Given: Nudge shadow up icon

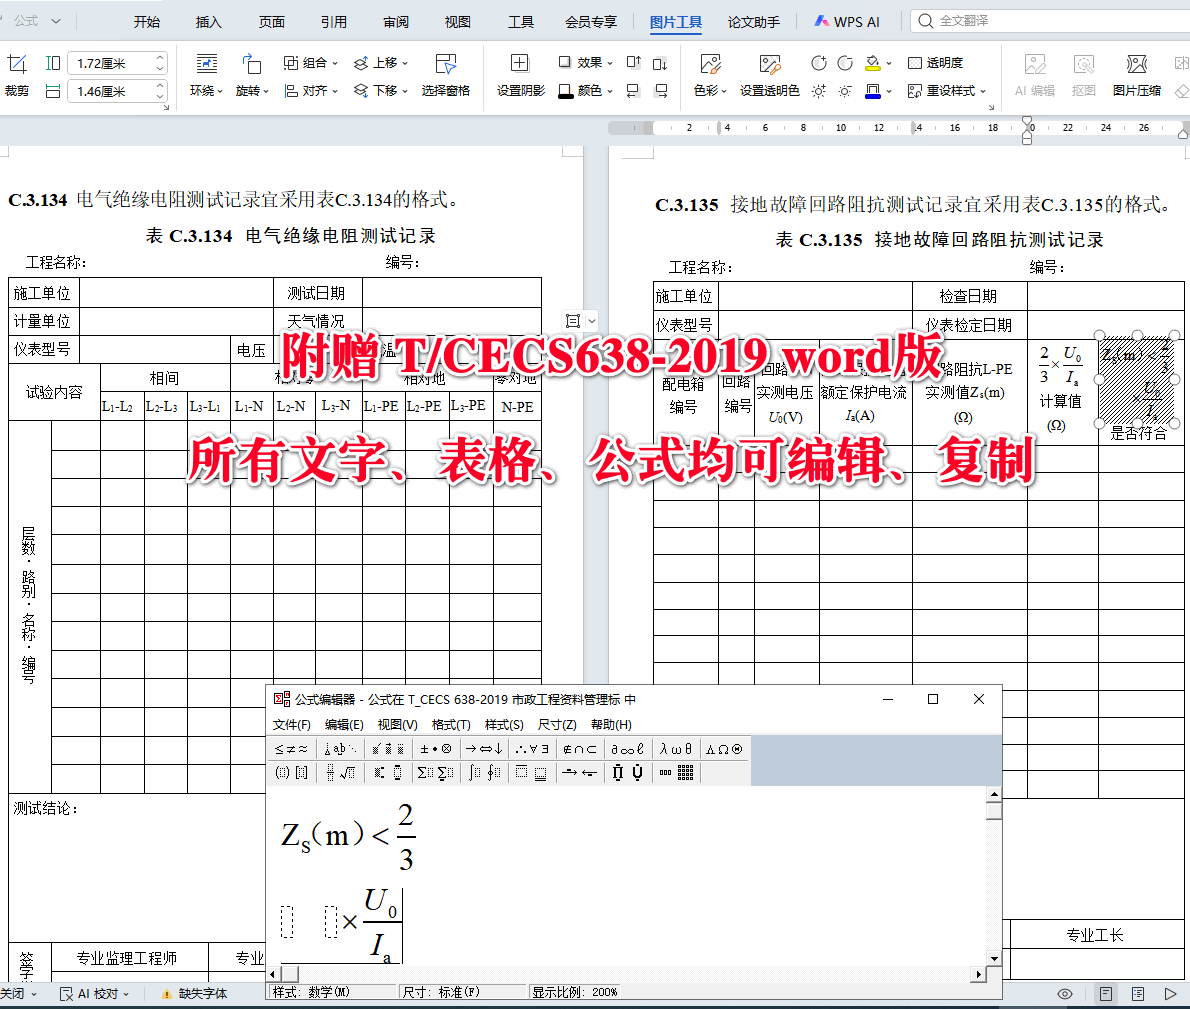Looking at the screenshot, I should [634, 62].
